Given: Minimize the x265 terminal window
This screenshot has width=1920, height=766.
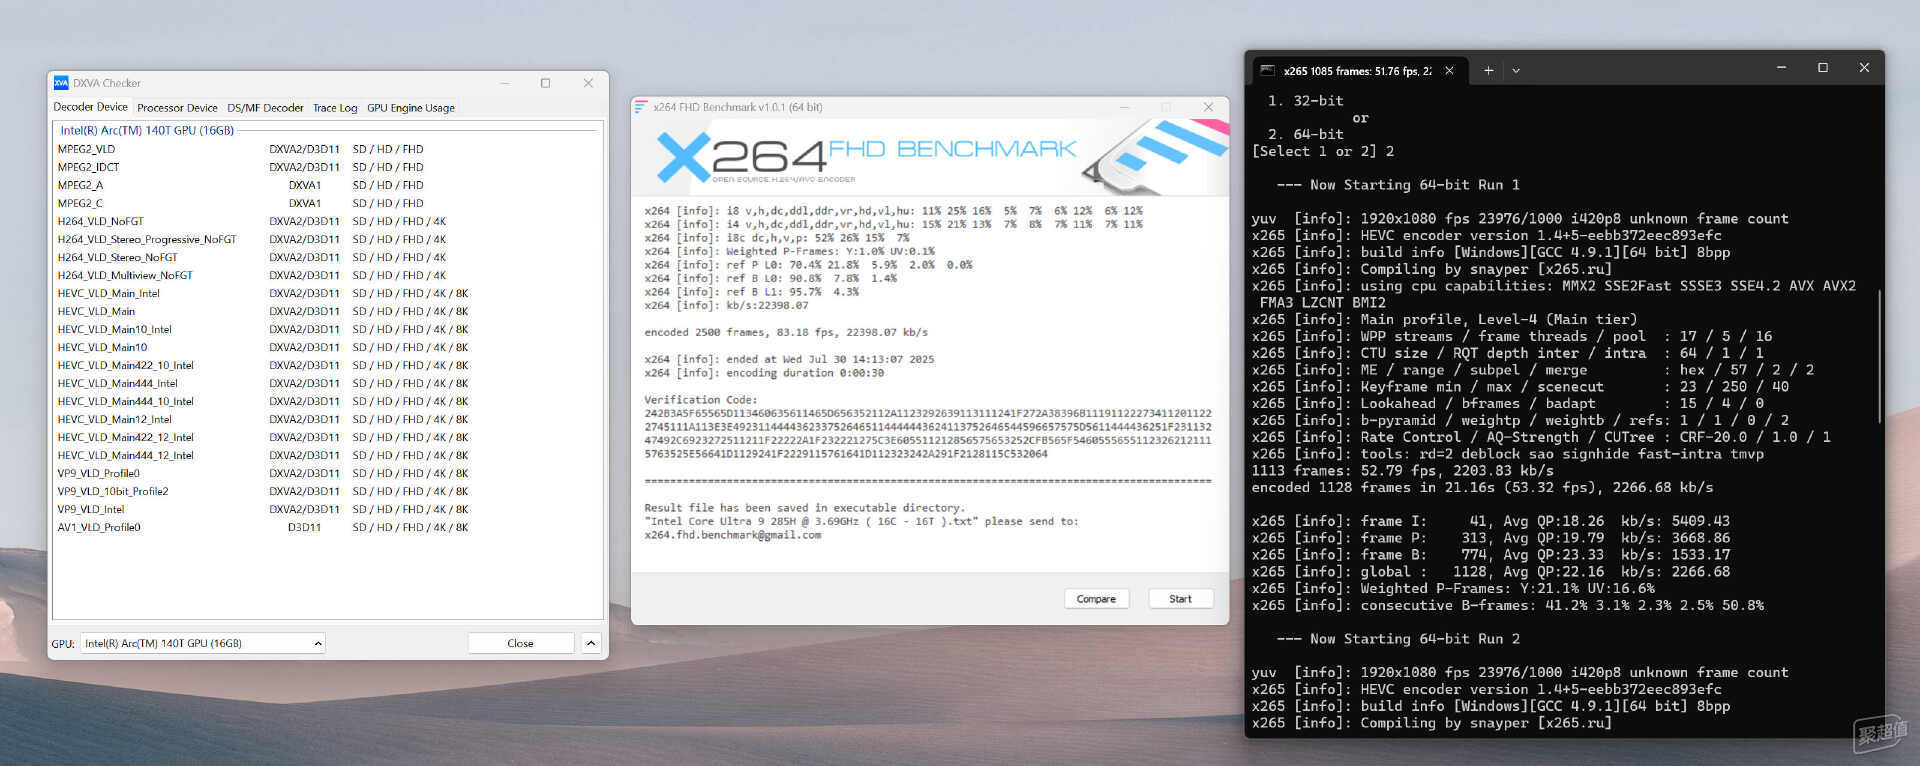Looking at the screenshot, I should point(1781,68).
